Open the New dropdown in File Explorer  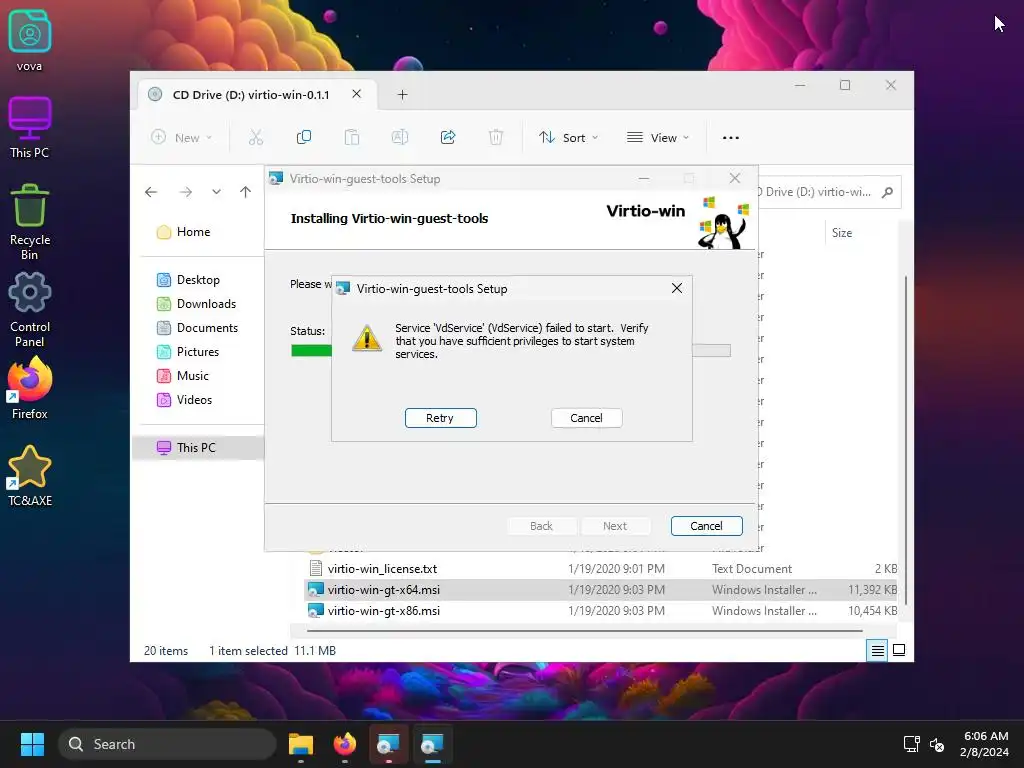[182, 137]
